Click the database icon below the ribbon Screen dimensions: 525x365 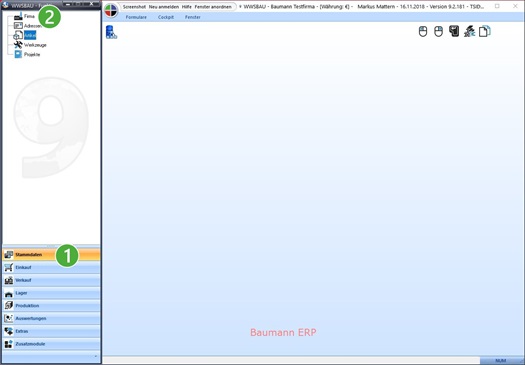pyautogui.click(x=111, y=32)
